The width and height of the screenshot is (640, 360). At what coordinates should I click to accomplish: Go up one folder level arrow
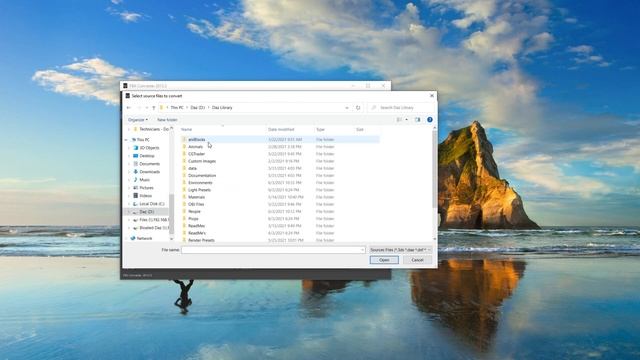pyautogui.click(x=154, y=108)
